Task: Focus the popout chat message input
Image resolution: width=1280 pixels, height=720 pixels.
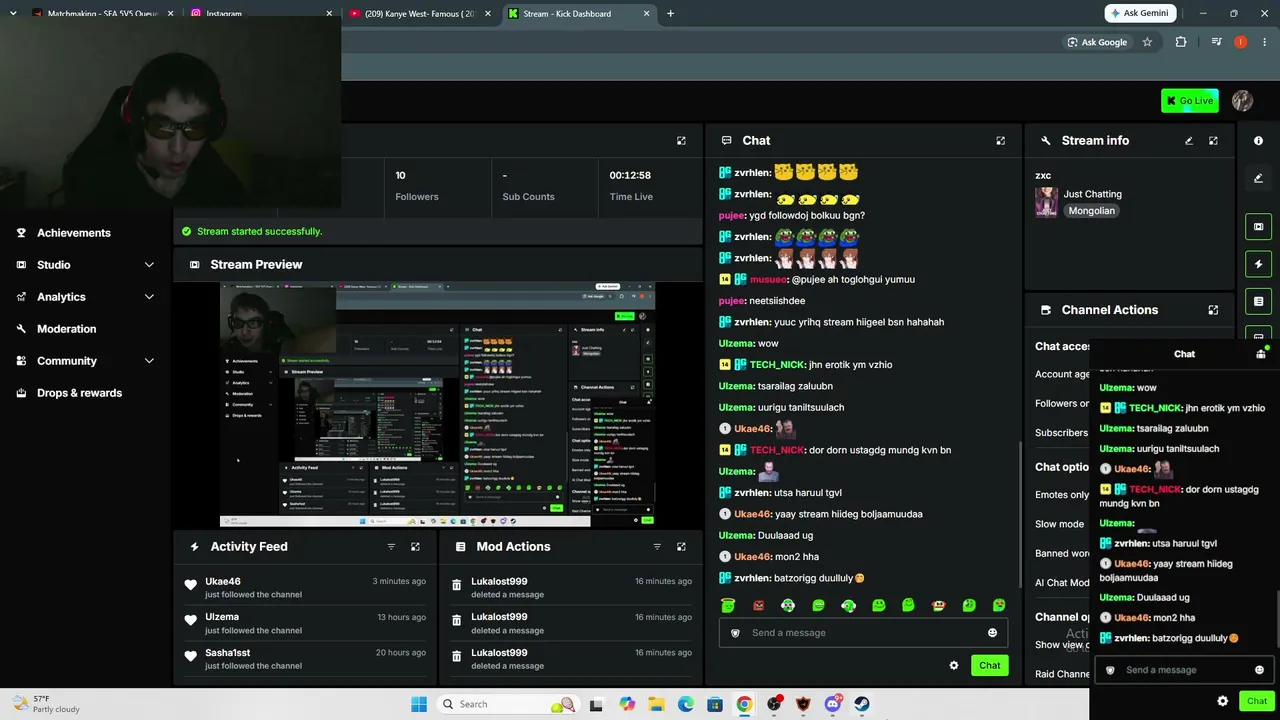Action: point(1185,670)
